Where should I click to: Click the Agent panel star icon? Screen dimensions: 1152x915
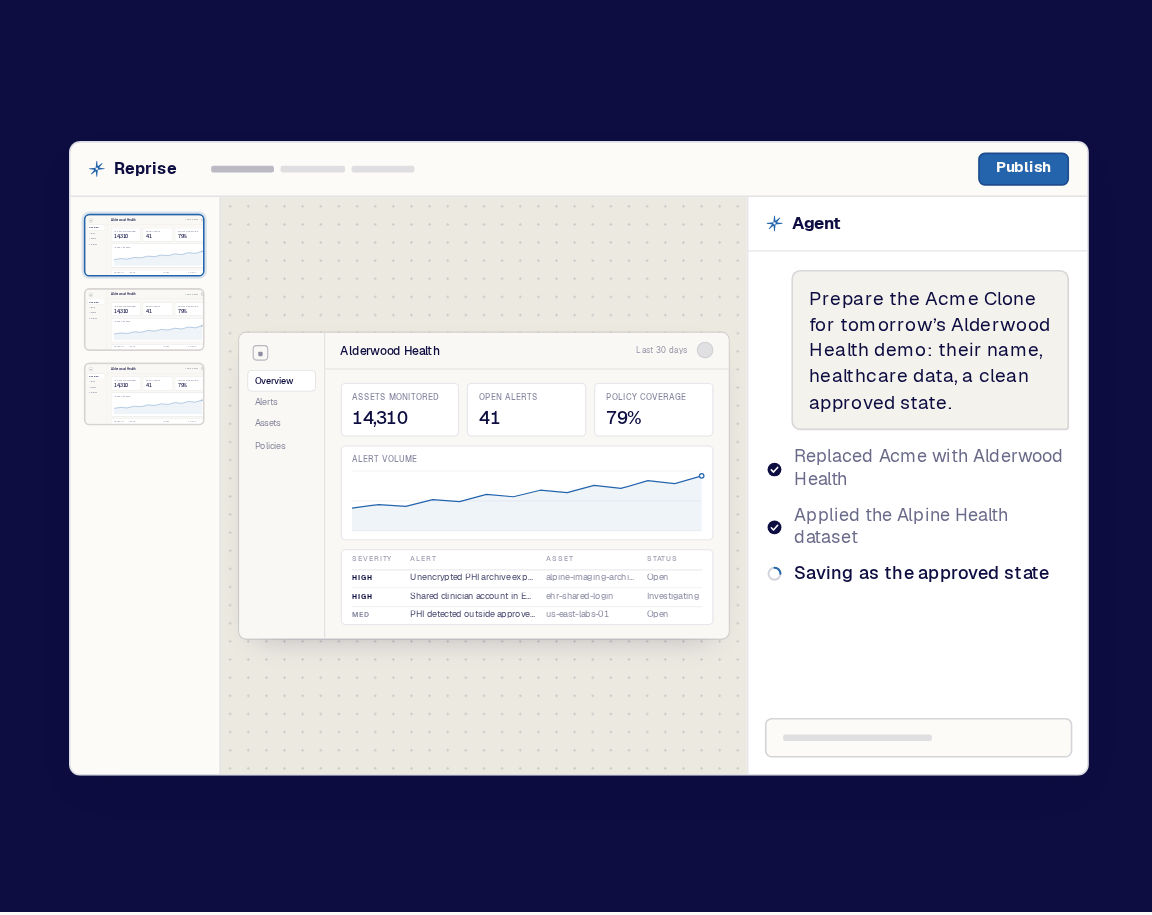pos(774,223)
